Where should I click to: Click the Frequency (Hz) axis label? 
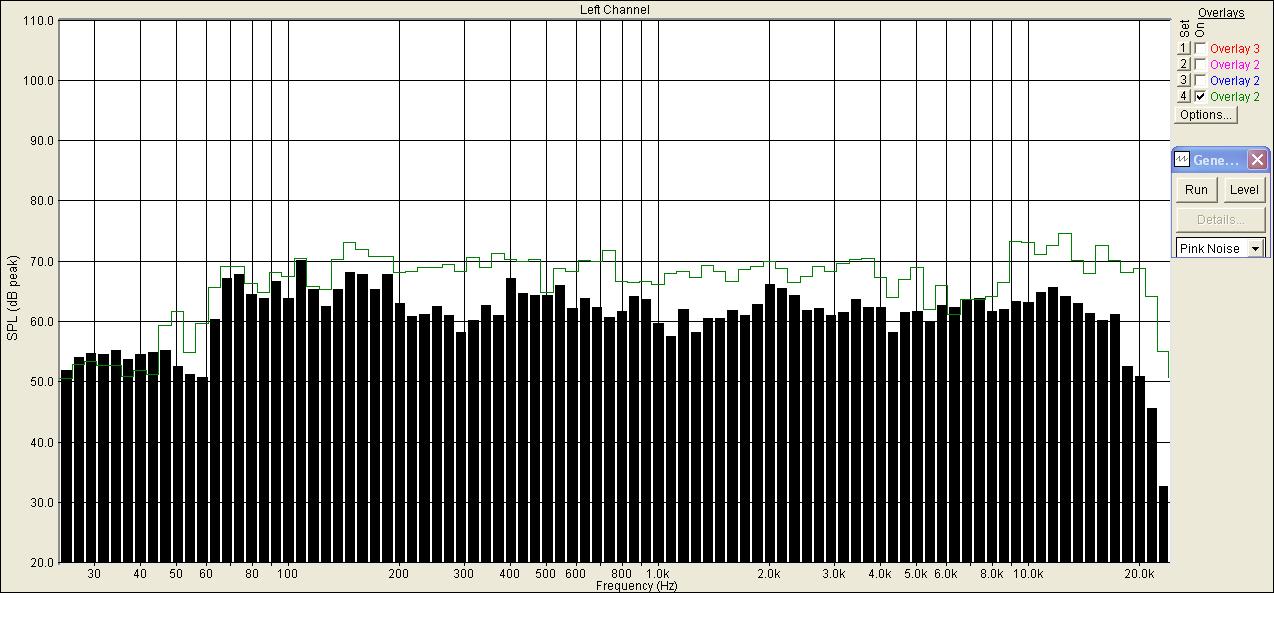click(636, 586)
